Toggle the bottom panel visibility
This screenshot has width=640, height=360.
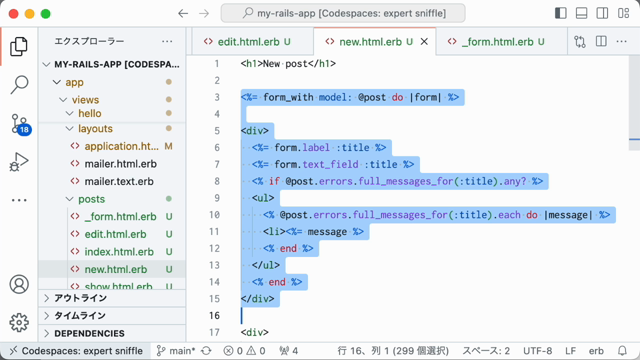point(581,13)
